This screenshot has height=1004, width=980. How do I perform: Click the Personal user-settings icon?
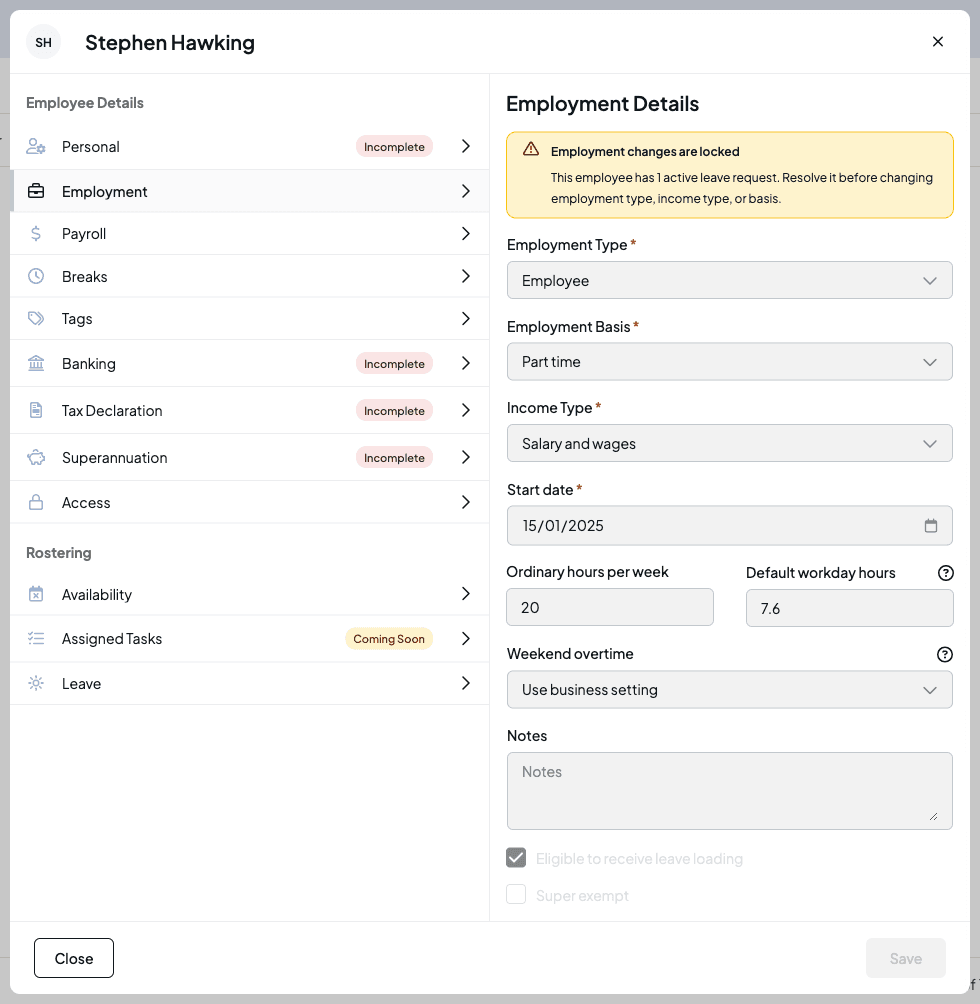[36, 147]
